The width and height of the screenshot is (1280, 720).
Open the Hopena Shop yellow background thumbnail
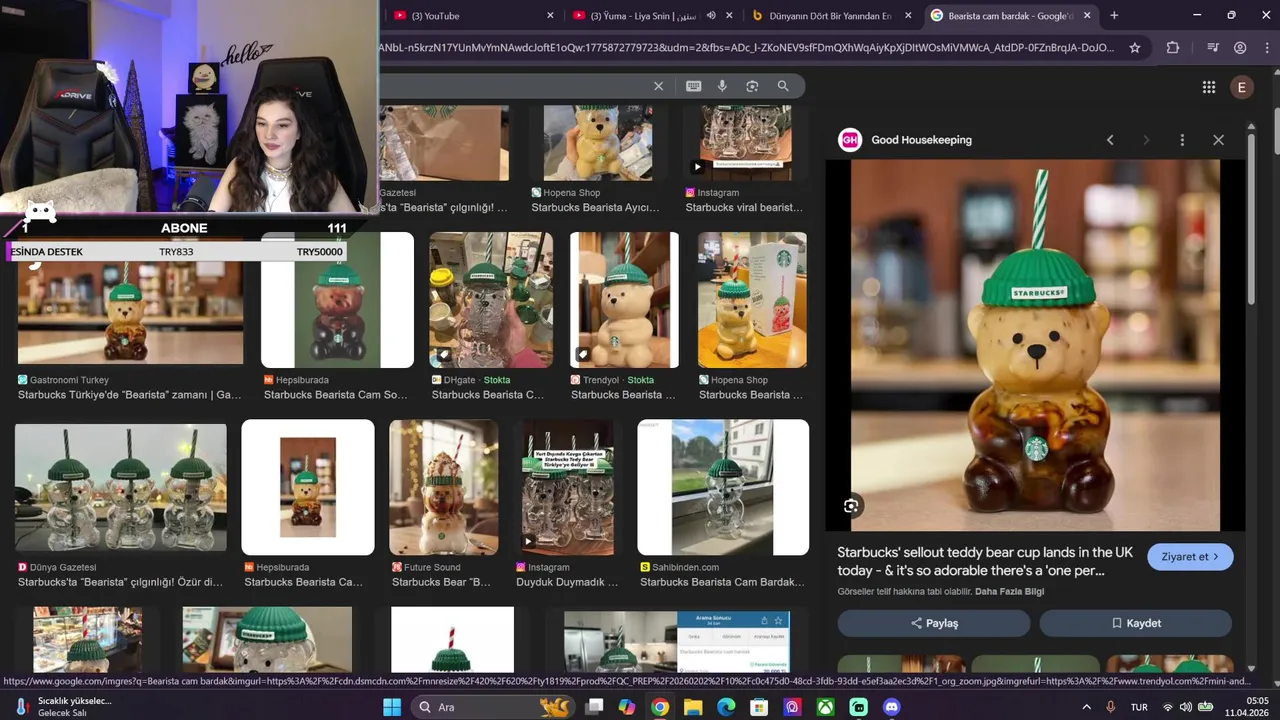pyautogui.click(x=752, y=300)
